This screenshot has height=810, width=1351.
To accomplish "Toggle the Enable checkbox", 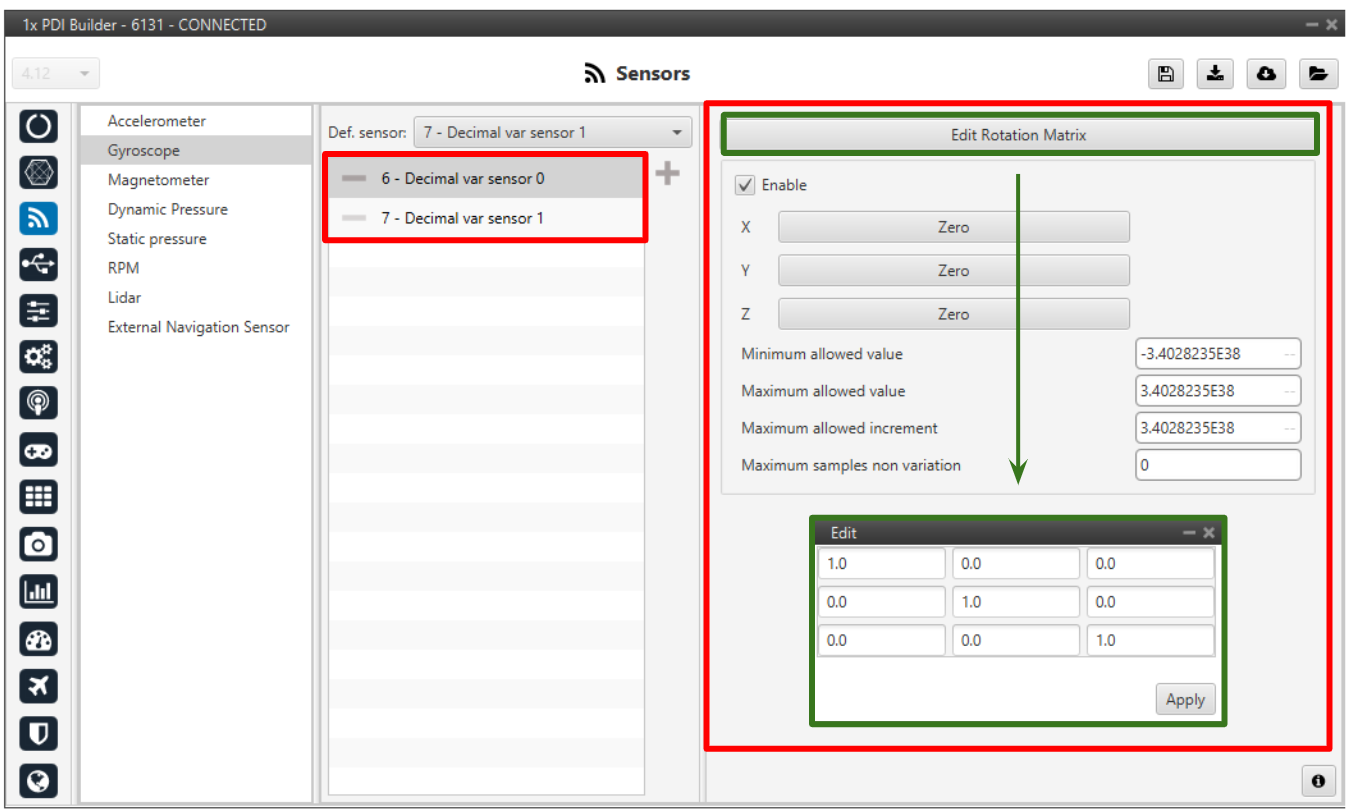I will click(745, 185).
